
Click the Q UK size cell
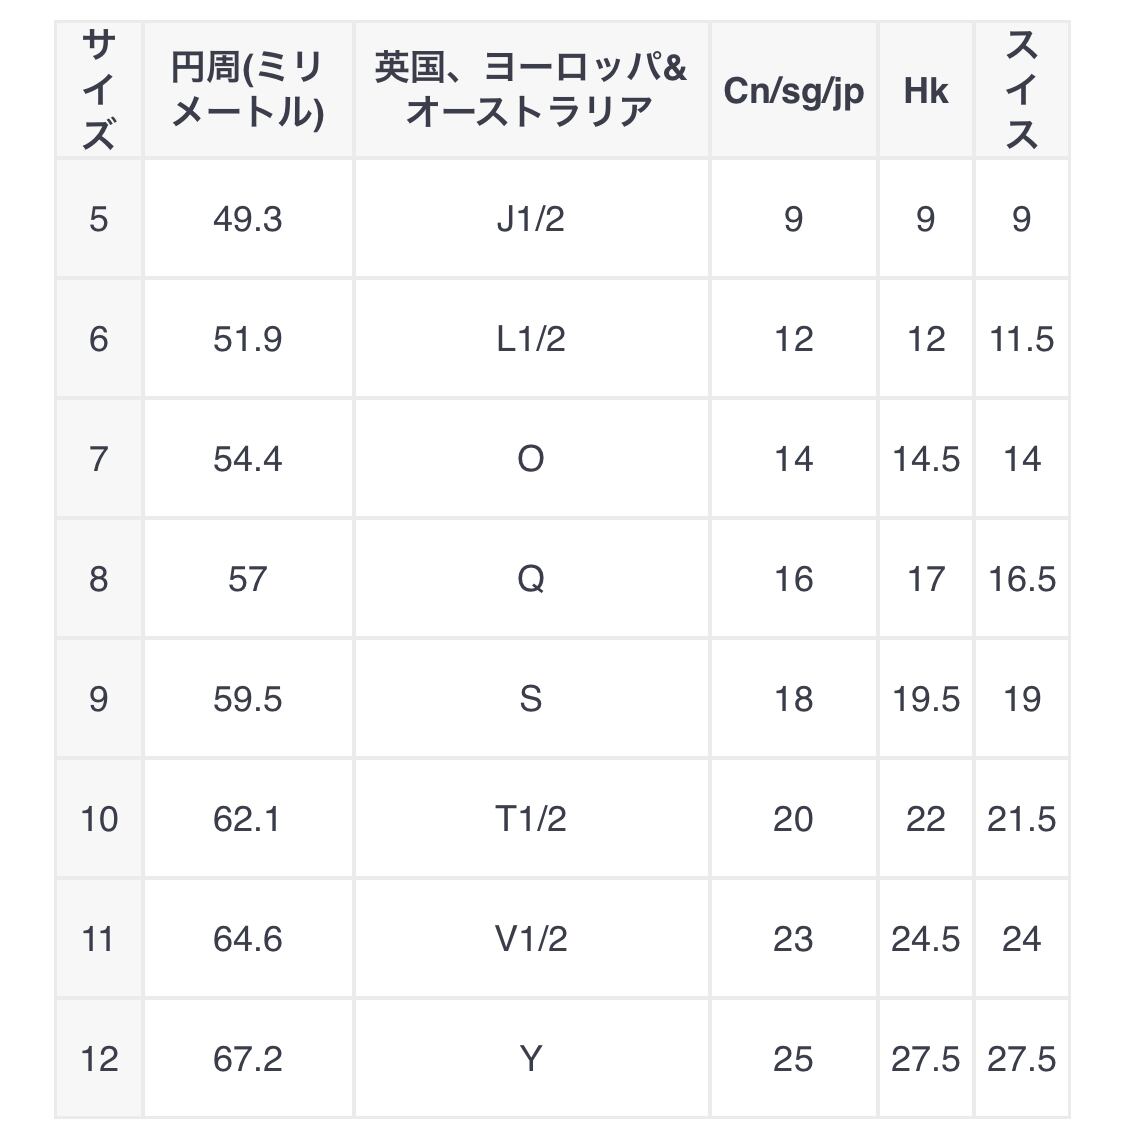click(531, 579)
